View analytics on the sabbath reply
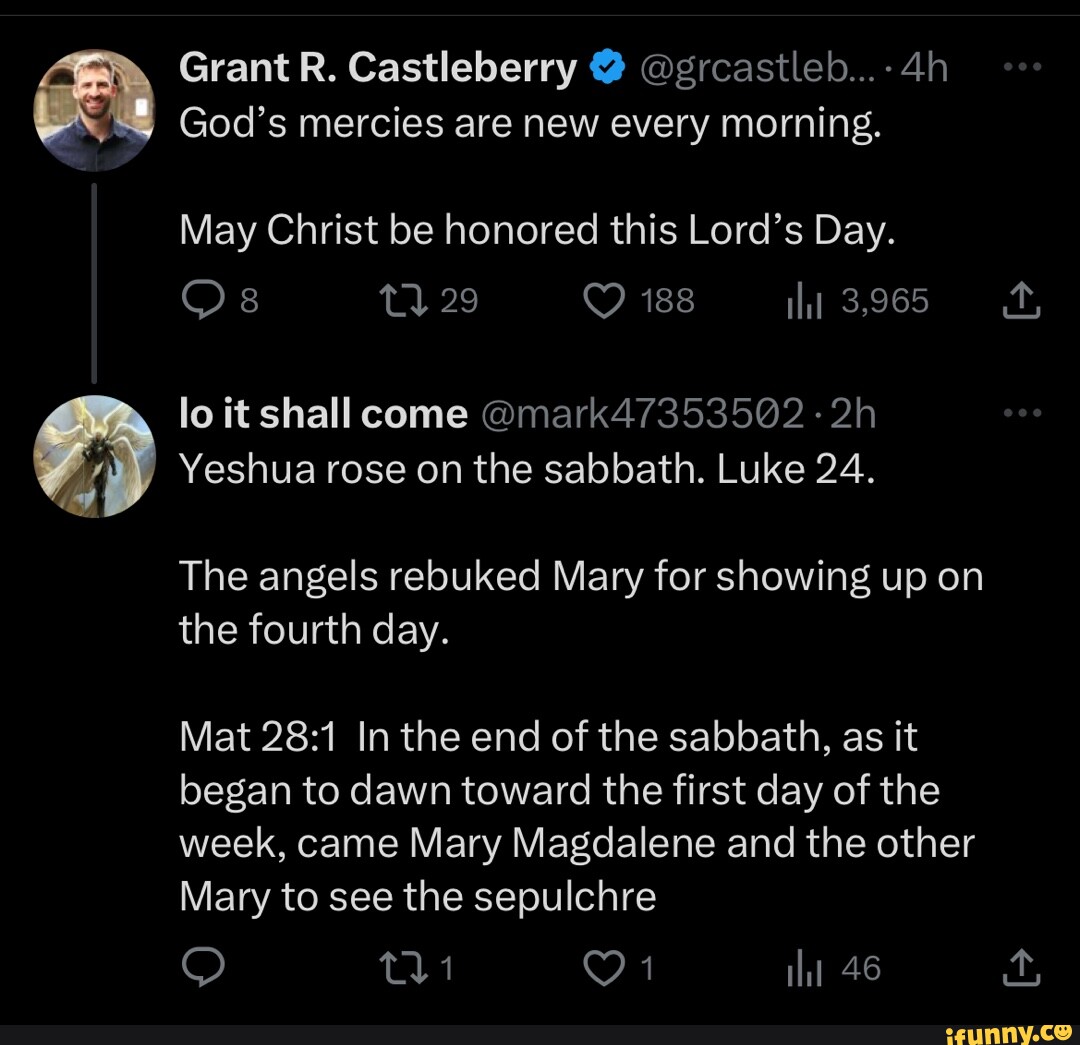Screen dimensions: 1080x1045 tap(825, 967)
